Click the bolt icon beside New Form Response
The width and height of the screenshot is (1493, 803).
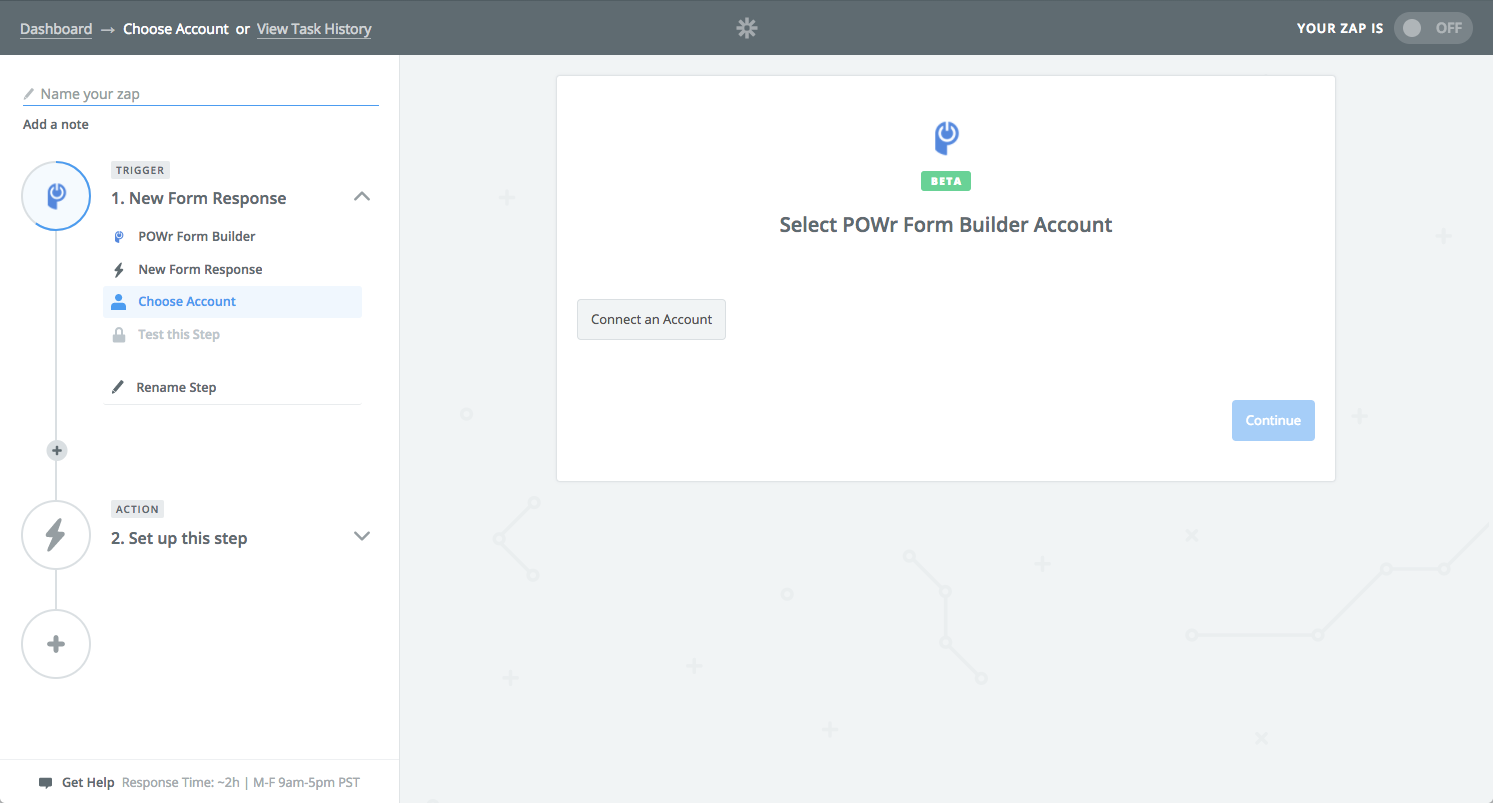(118, 270)
